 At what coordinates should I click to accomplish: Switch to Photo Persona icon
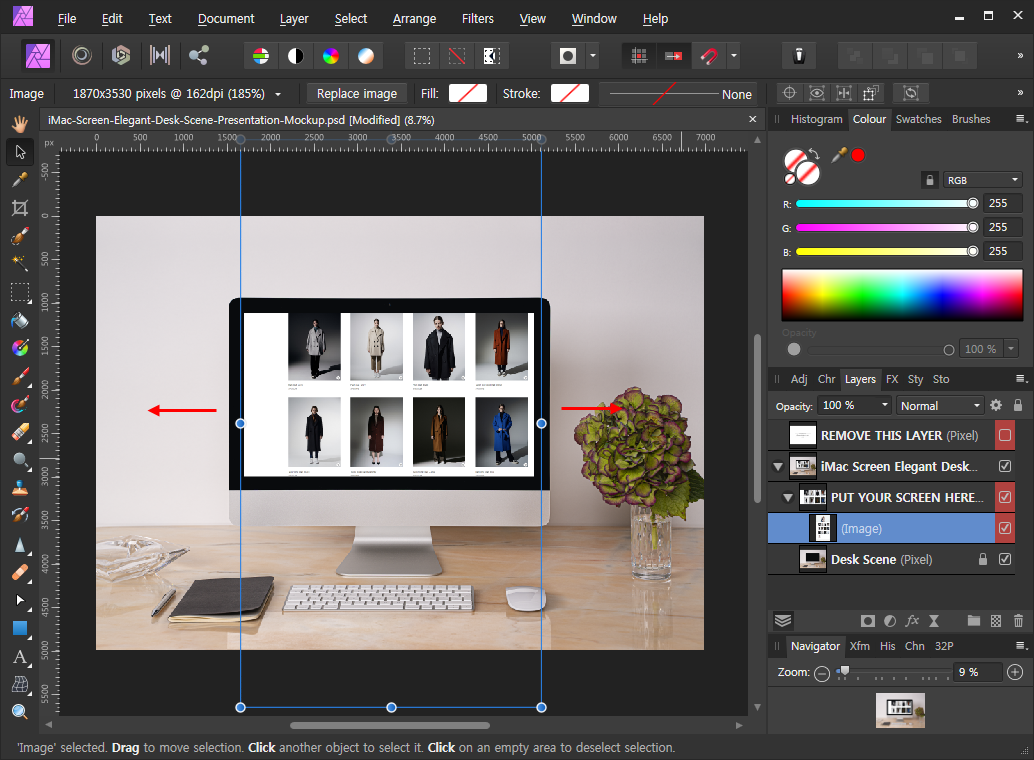click(x=38, y=56)
